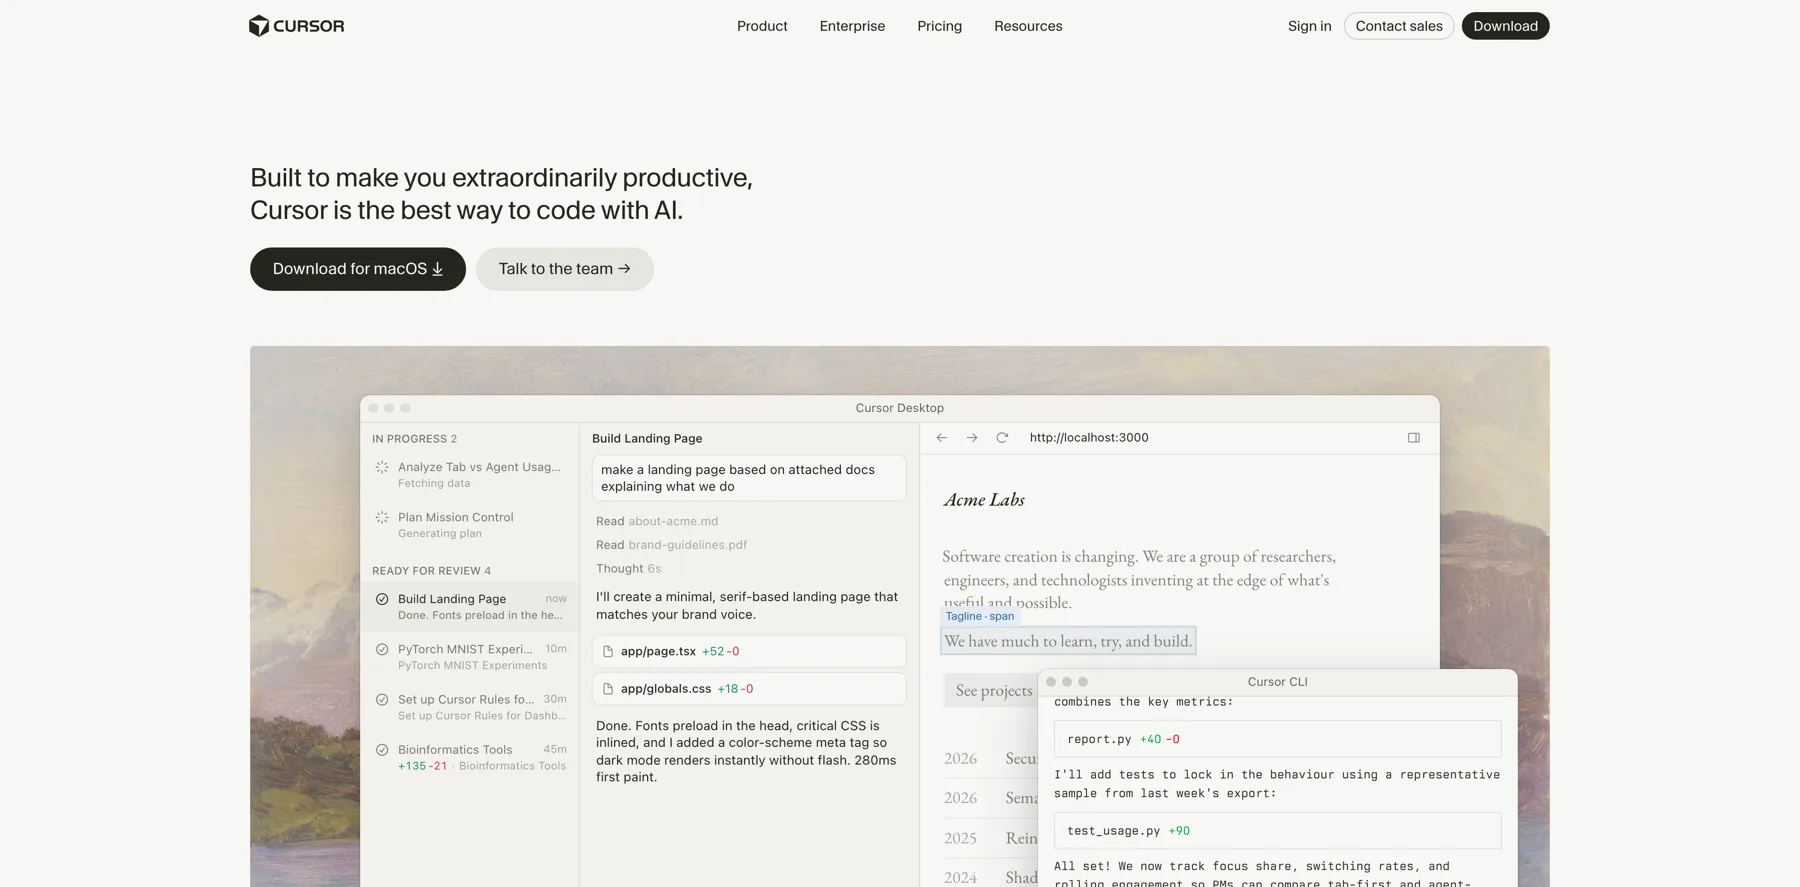Click the Download button in the header
Viewport: 1800px width, 887px height.
click(x=1505, y=26)
